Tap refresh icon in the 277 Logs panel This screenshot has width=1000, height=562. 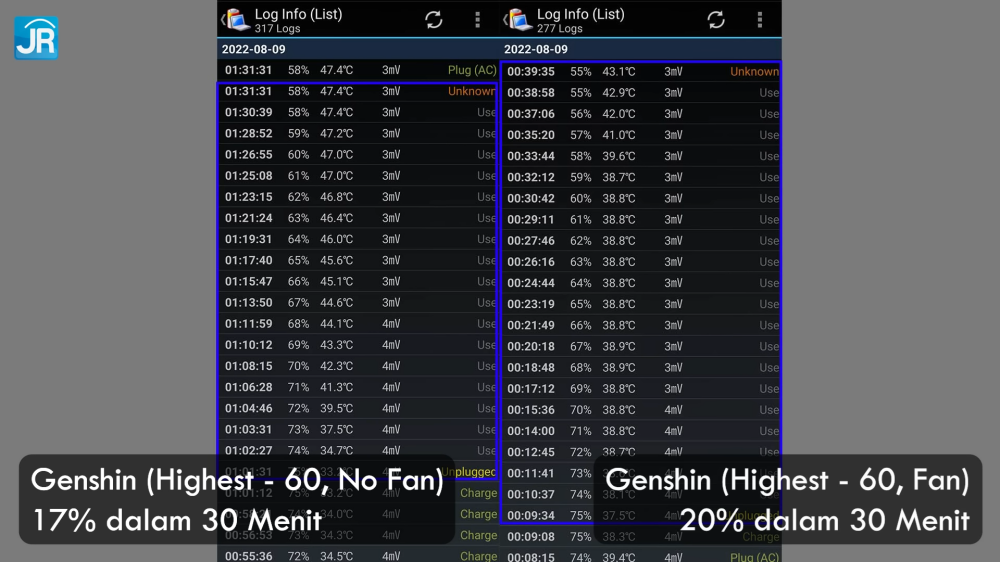pyautogui.click(x=716, y=20)
